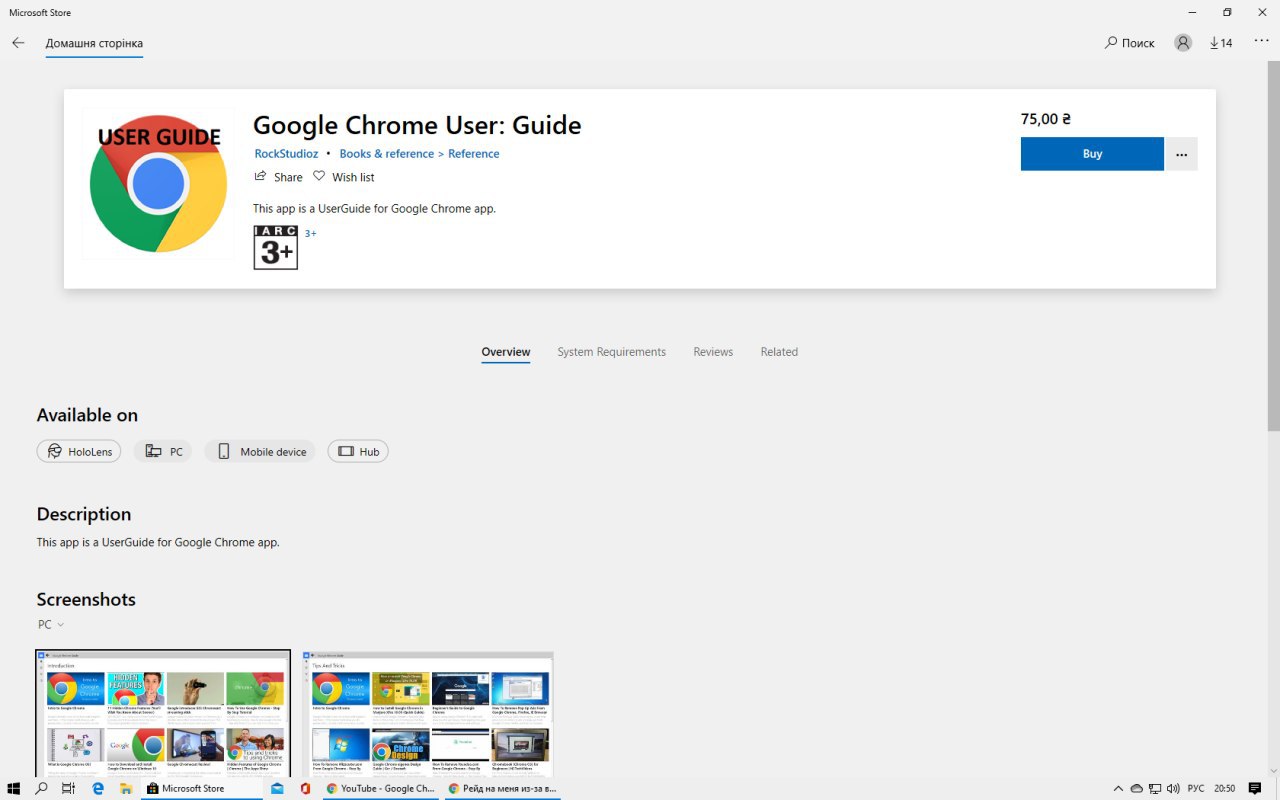Open the clock showing 20:50
The height and width of the screenshot is (800, 1280).
point(1224,788)
